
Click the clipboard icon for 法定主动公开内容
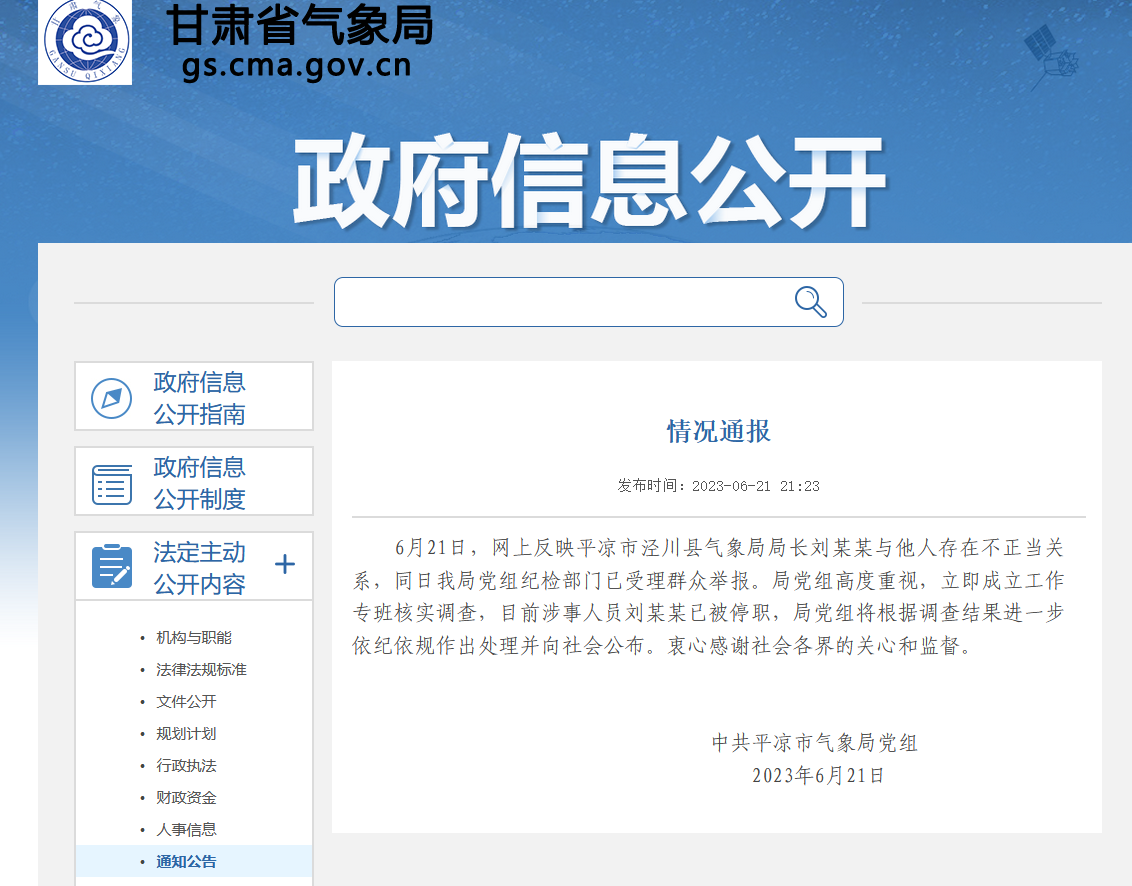(111, 567)
